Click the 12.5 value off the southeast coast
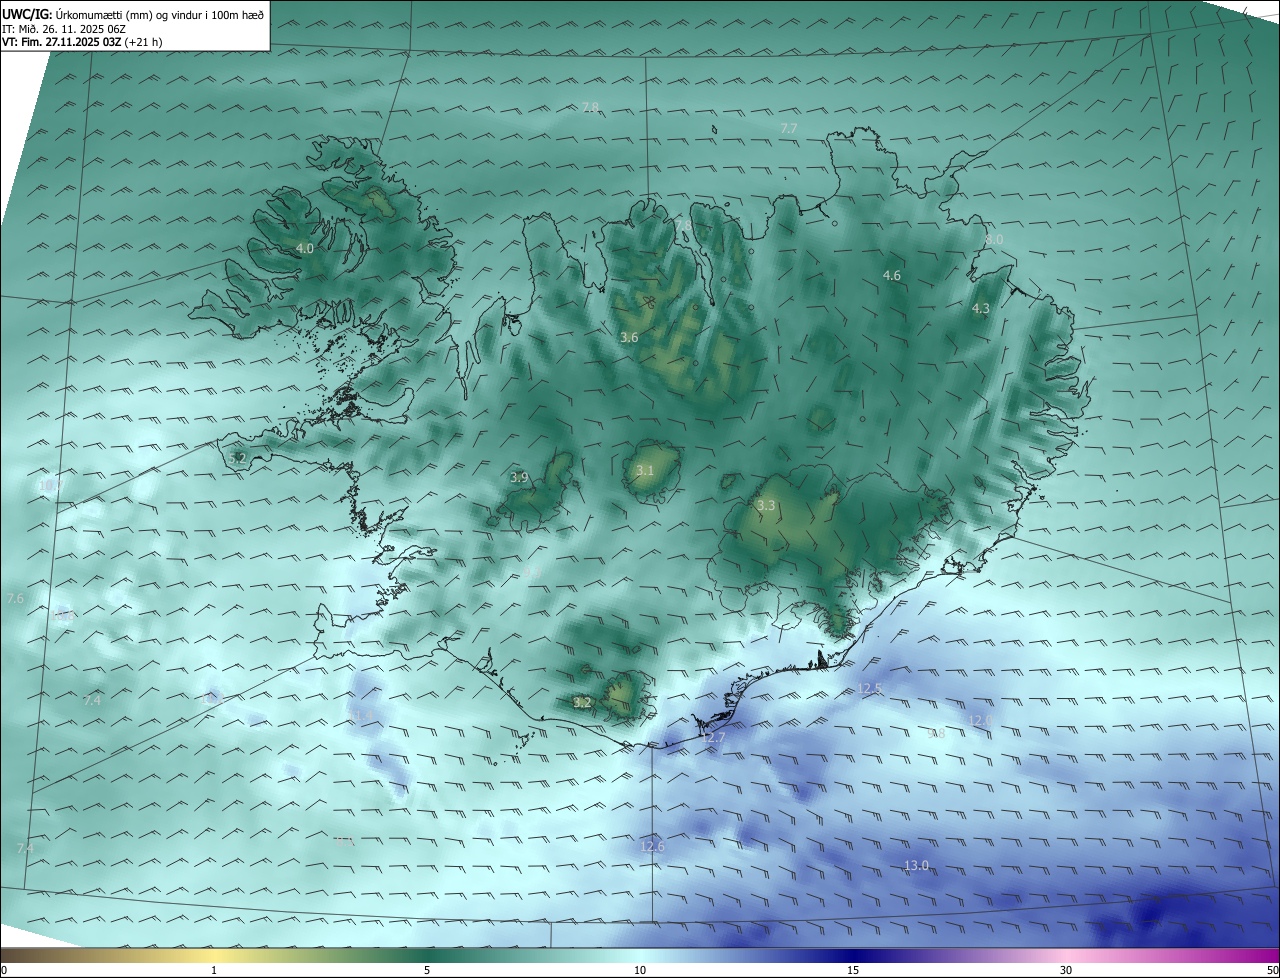1280x978 pixels. [870, 689]
